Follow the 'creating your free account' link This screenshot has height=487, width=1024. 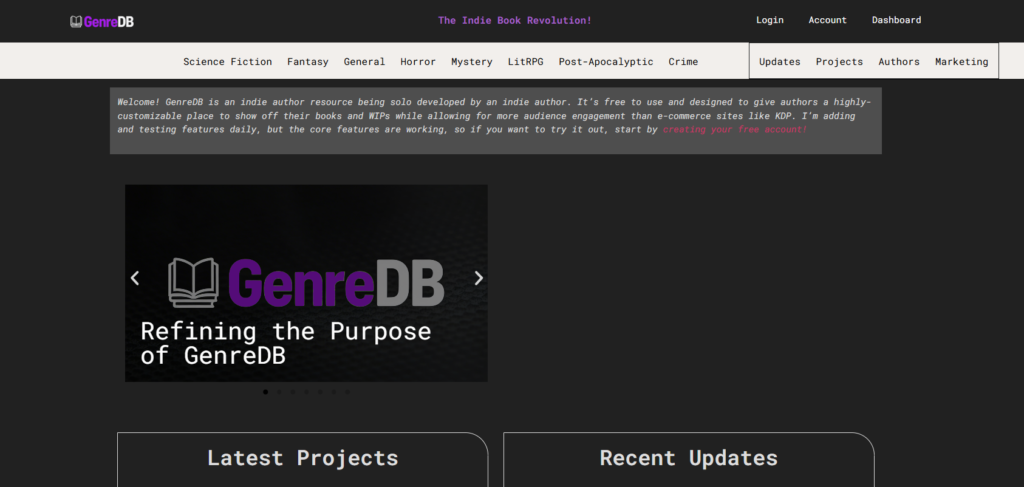click(734, 130)
